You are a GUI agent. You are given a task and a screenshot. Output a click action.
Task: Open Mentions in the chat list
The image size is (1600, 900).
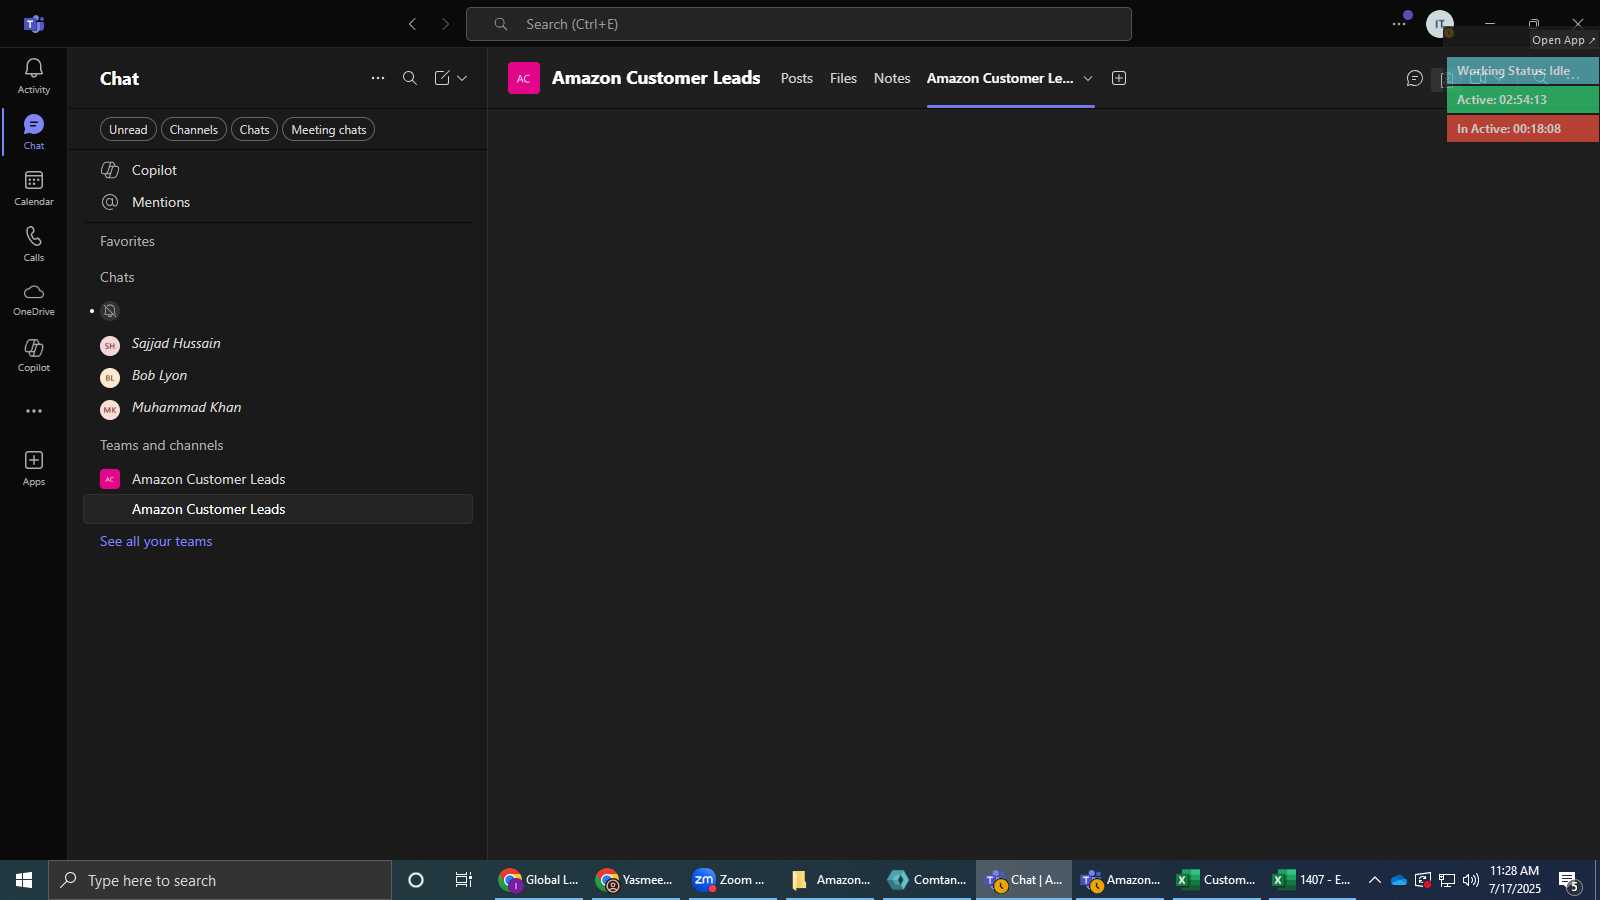click(278, 202)
